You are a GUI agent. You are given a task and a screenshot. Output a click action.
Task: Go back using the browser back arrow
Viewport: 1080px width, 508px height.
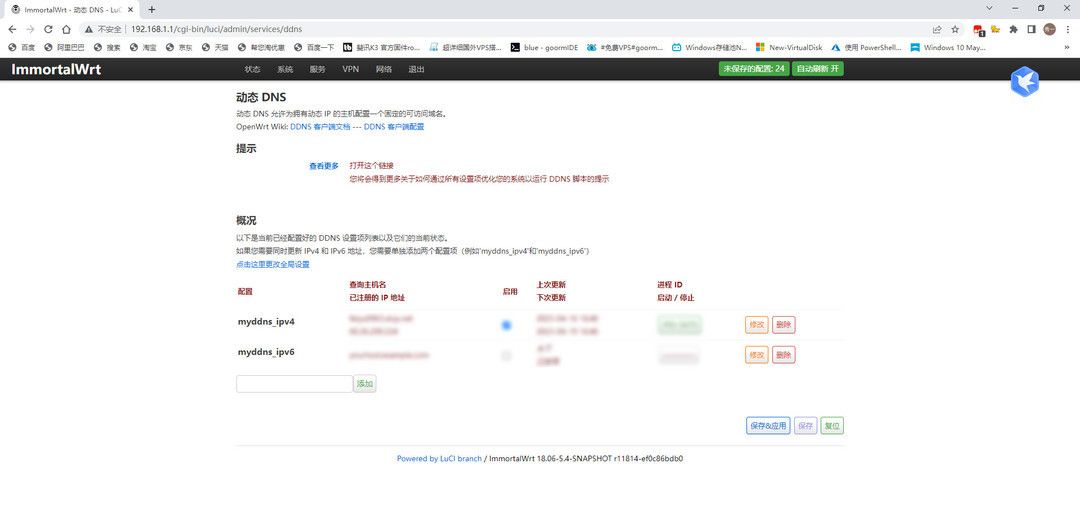pyautogui.click(x=12, y=30)
